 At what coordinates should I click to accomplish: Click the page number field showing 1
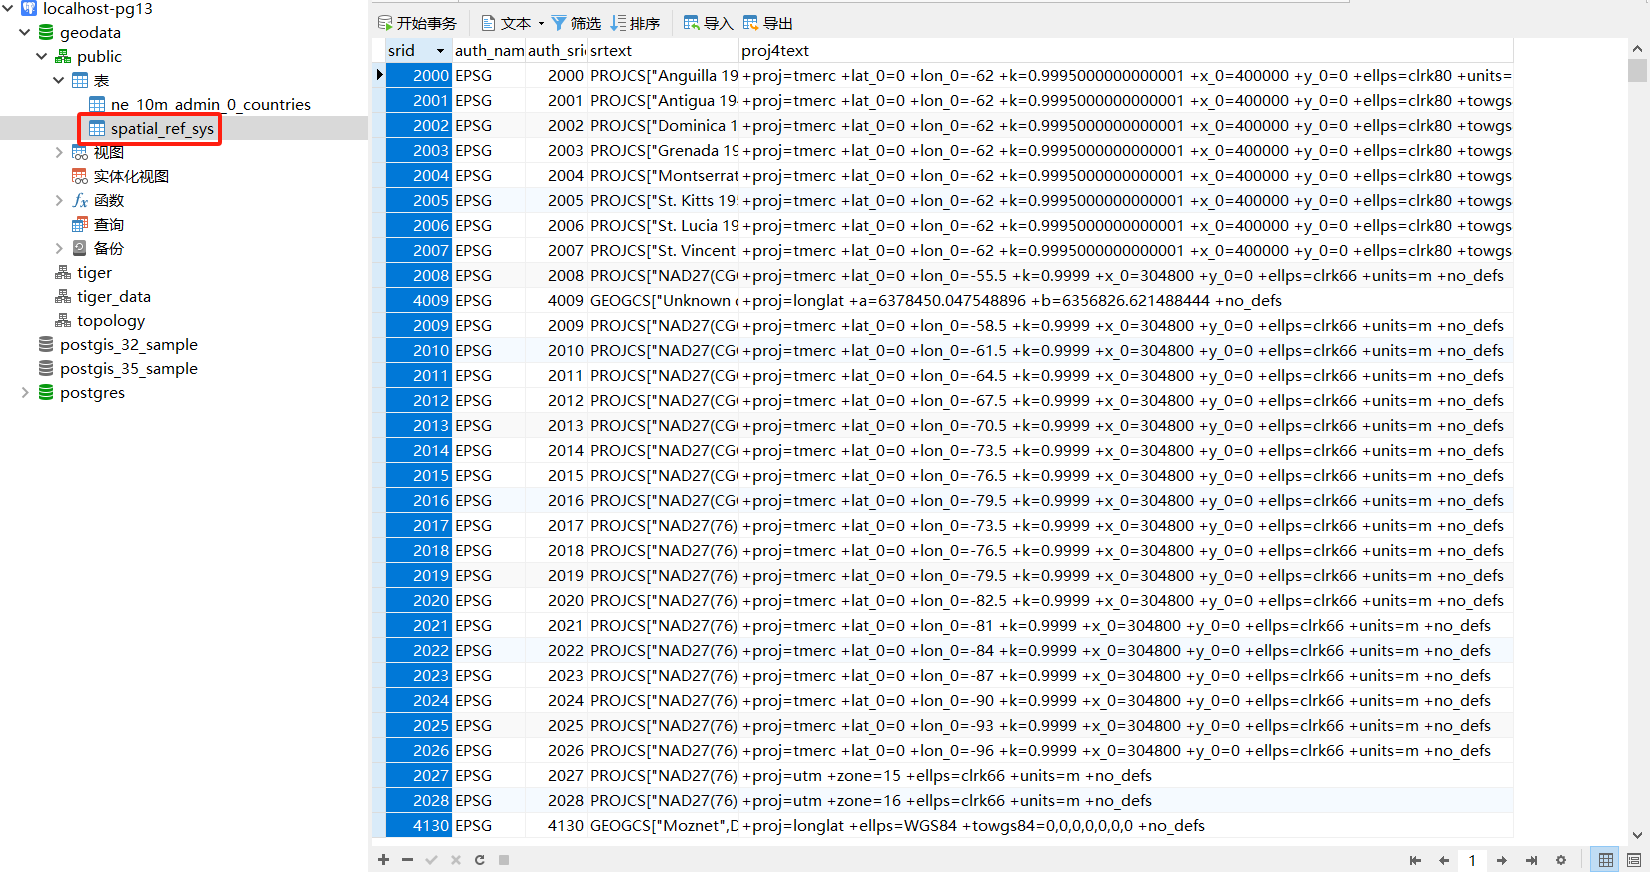(1472, 860)
